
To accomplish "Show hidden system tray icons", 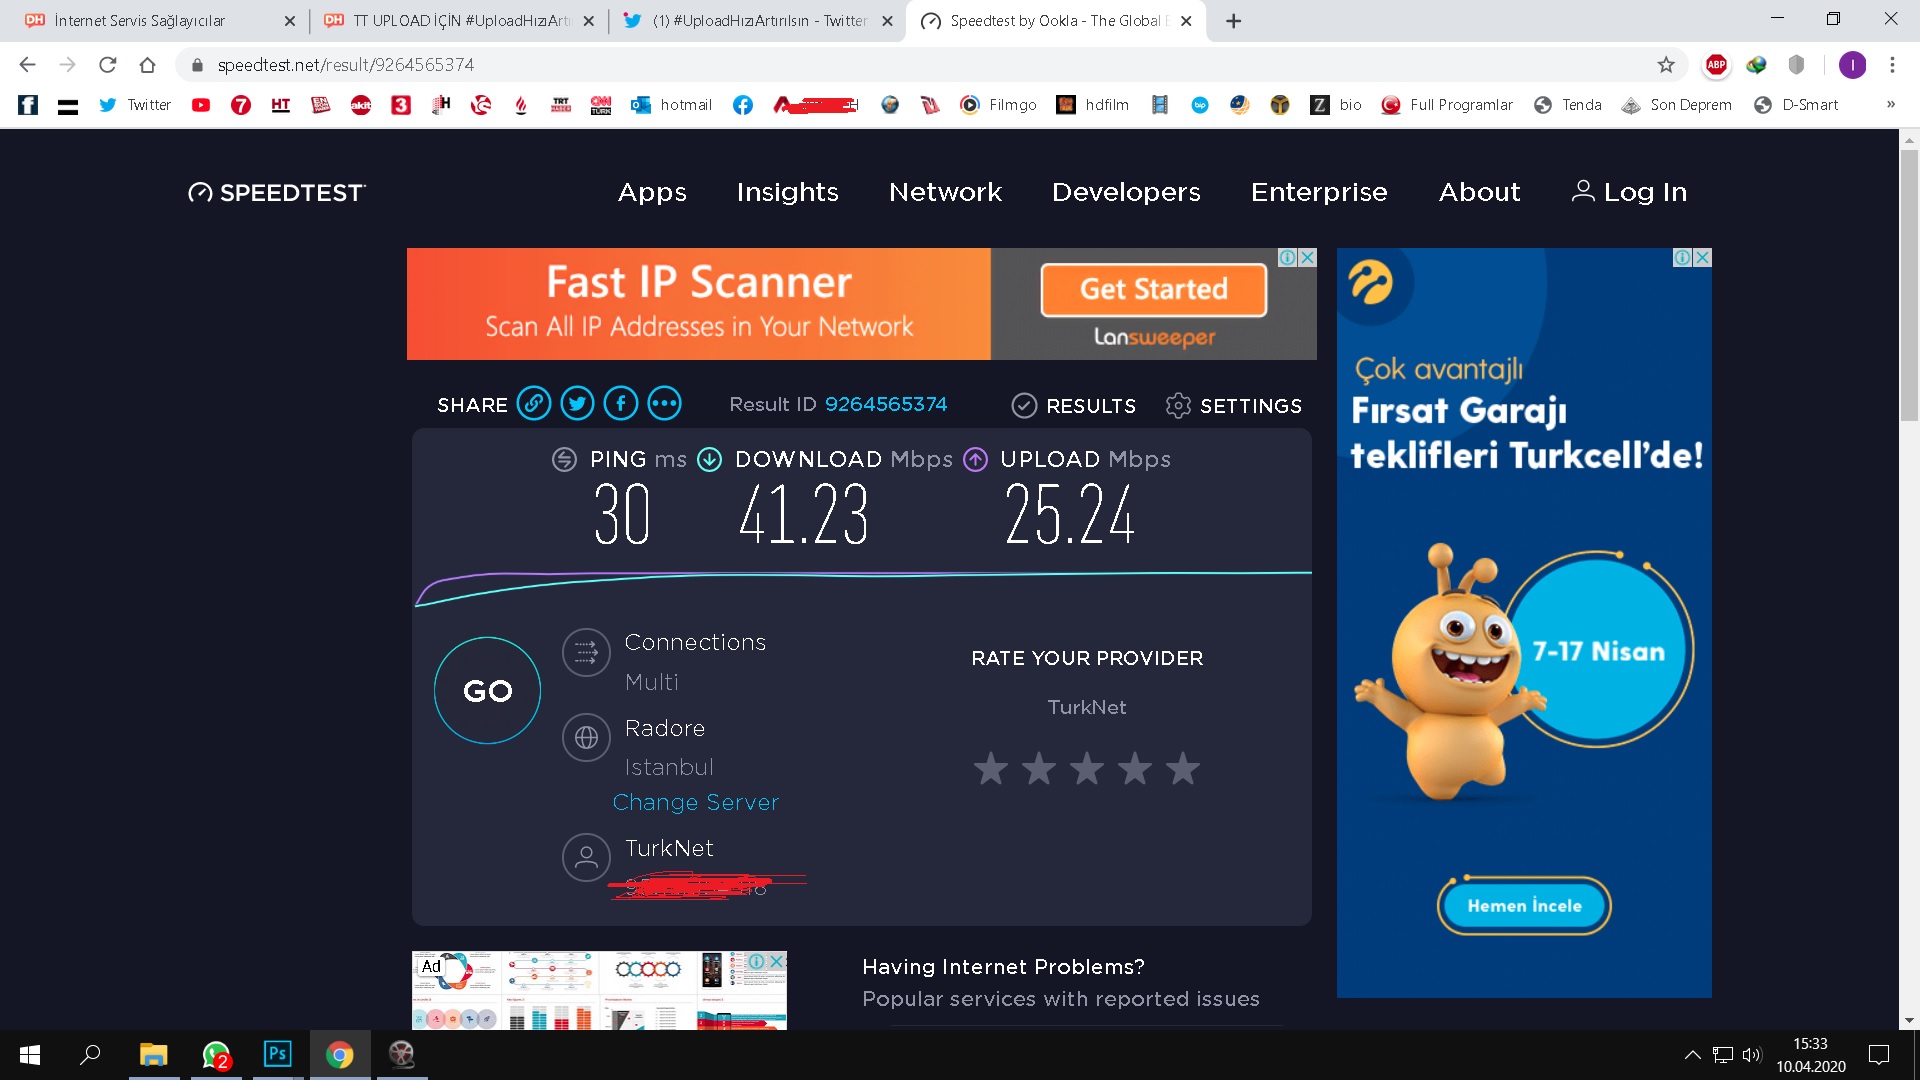I will tap(1692, 1054).
